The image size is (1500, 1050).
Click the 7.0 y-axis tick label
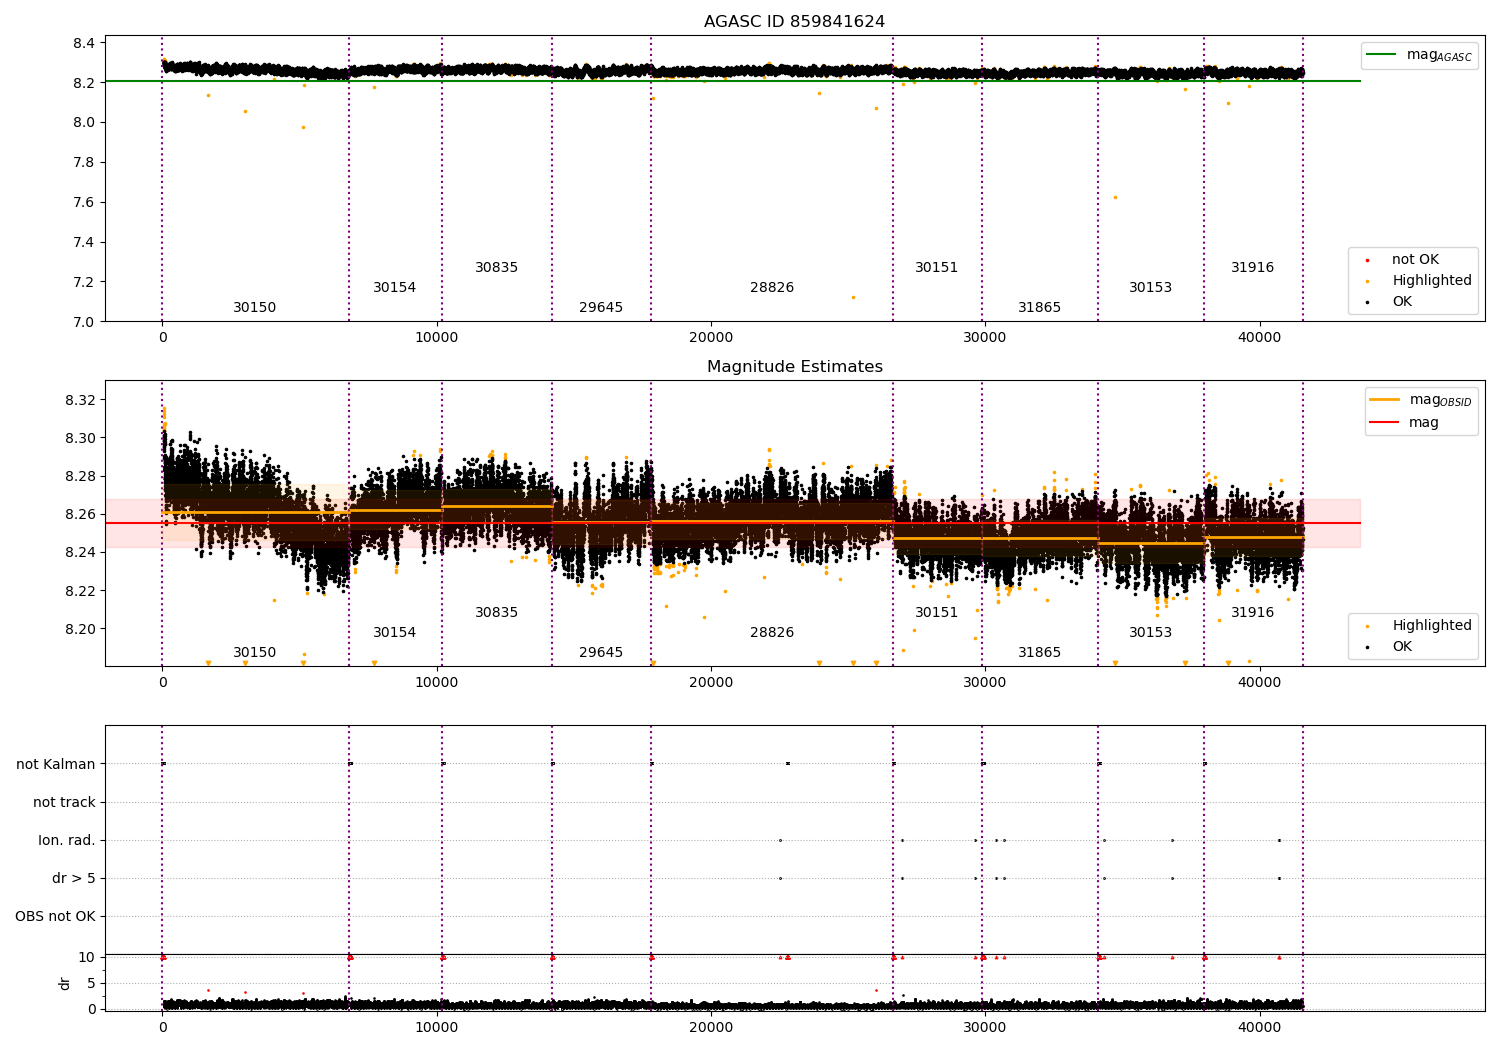point(84,322)
